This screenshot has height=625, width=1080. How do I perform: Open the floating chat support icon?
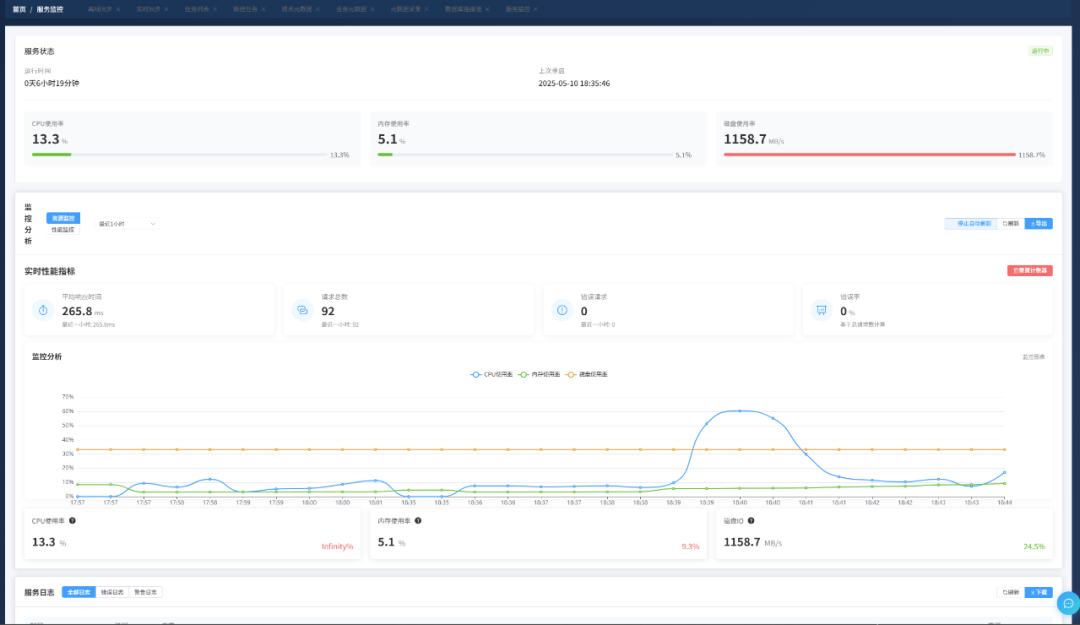[x=1068, y=604]
